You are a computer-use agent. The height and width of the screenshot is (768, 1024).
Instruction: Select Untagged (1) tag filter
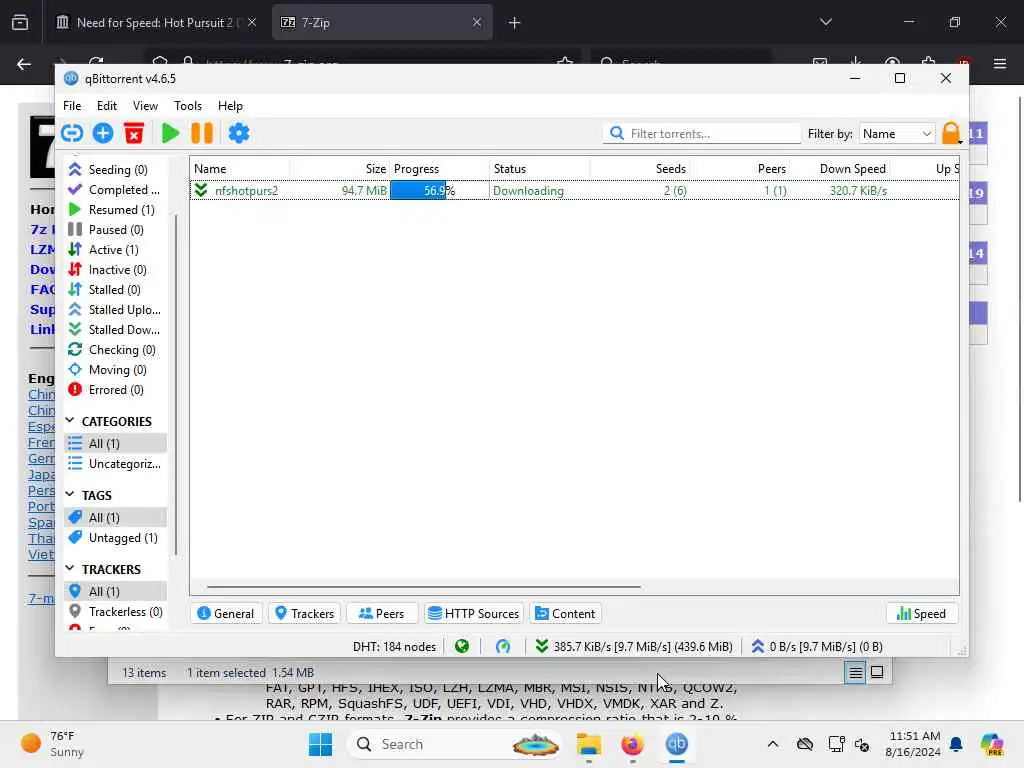[116, 537]
